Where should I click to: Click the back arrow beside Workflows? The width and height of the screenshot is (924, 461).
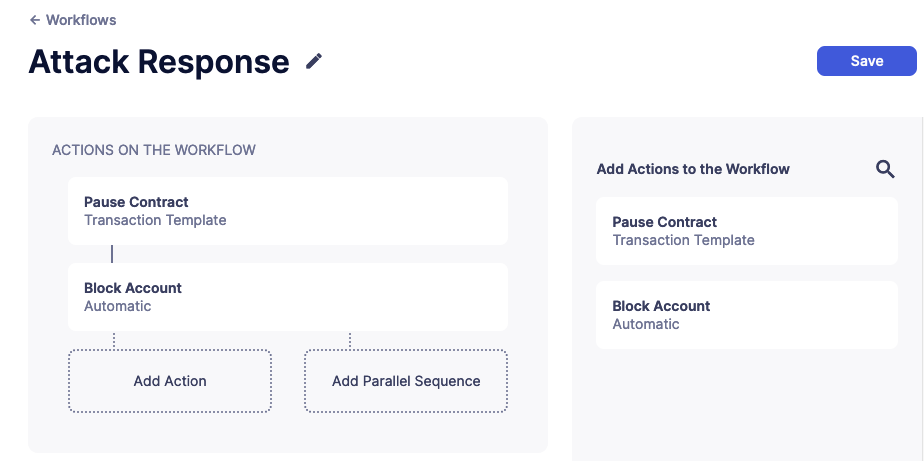tap(35, 20)
